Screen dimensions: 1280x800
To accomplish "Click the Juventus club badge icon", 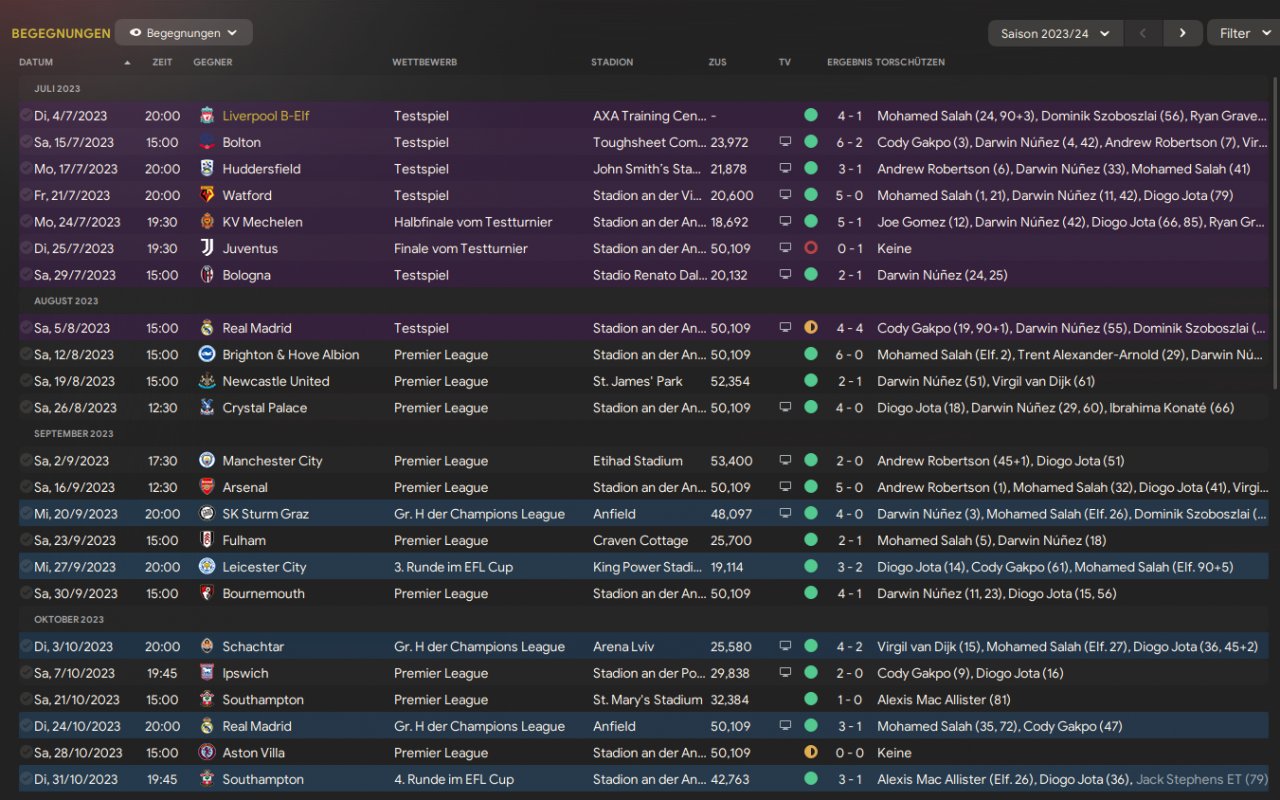I will pyautogui.click(x=207, y=248).
